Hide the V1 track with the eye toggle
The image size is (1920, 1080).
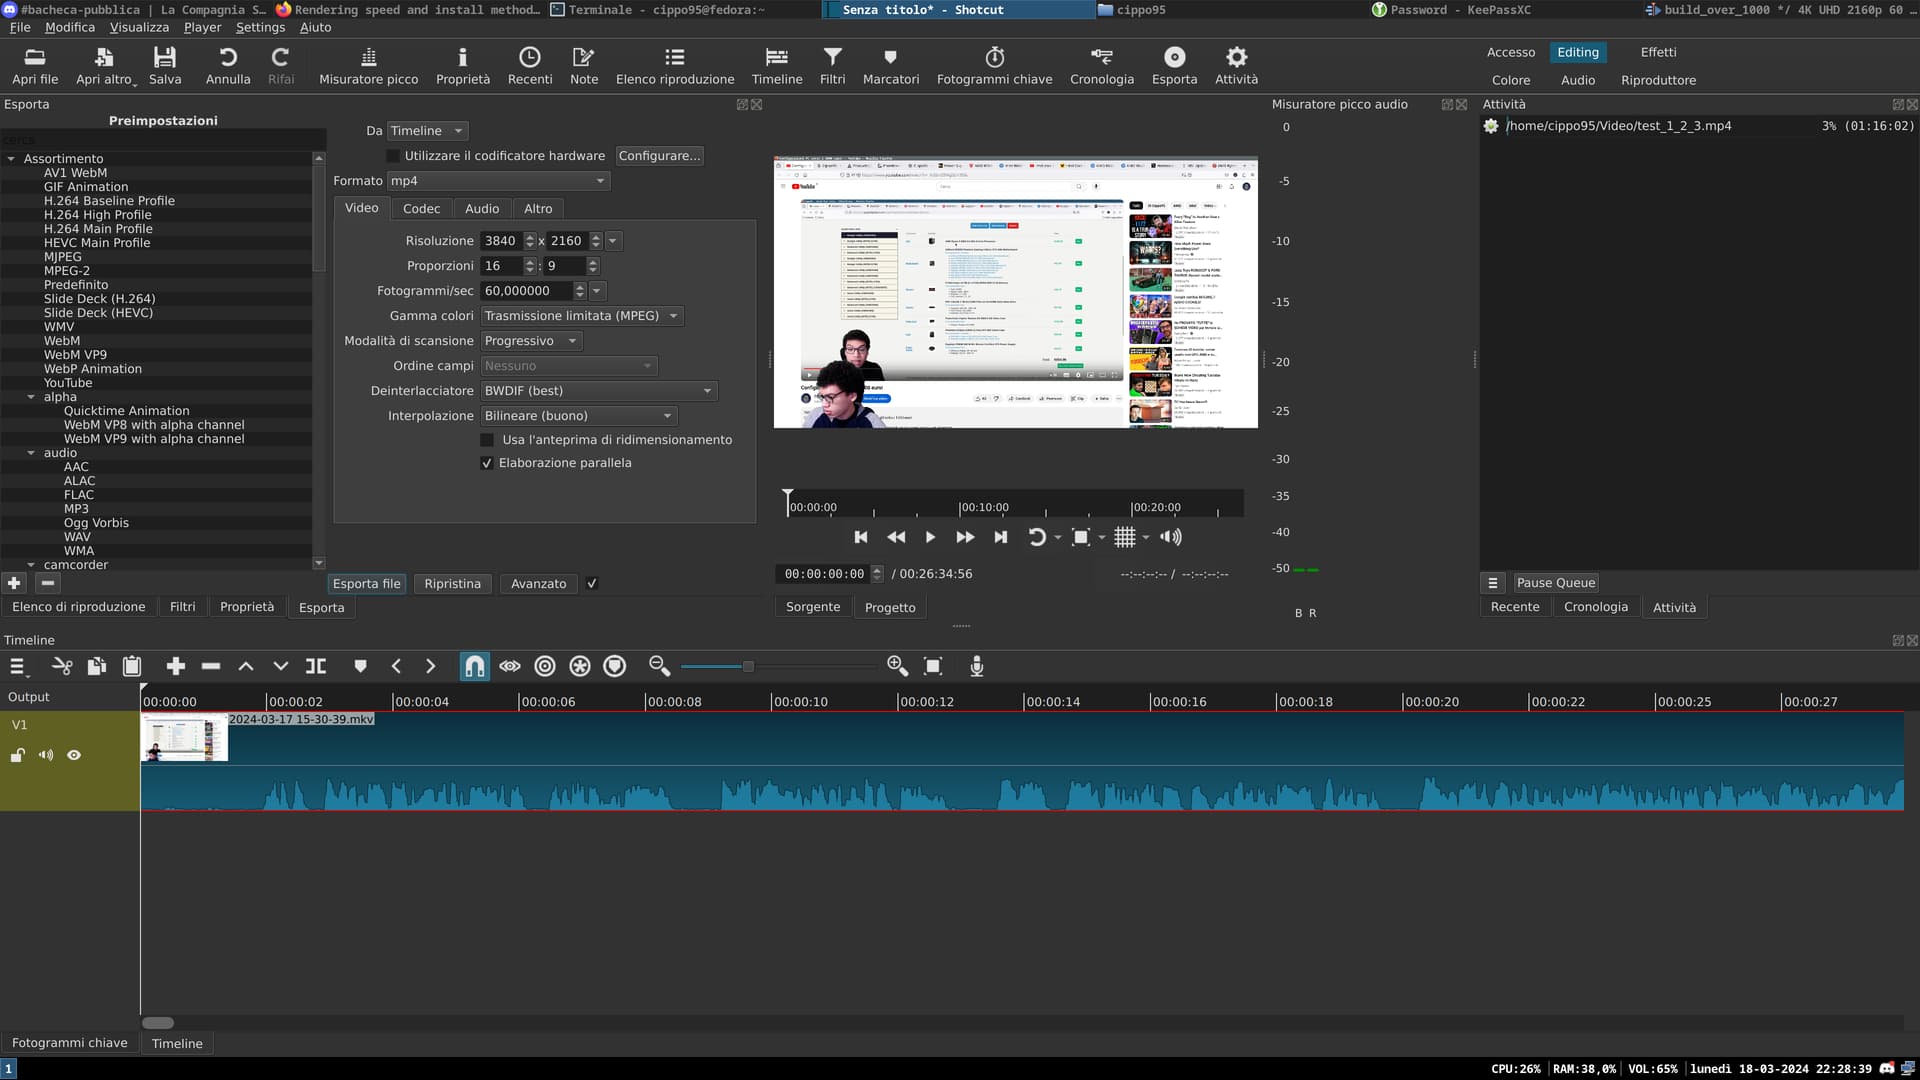(x=74, y=755)
